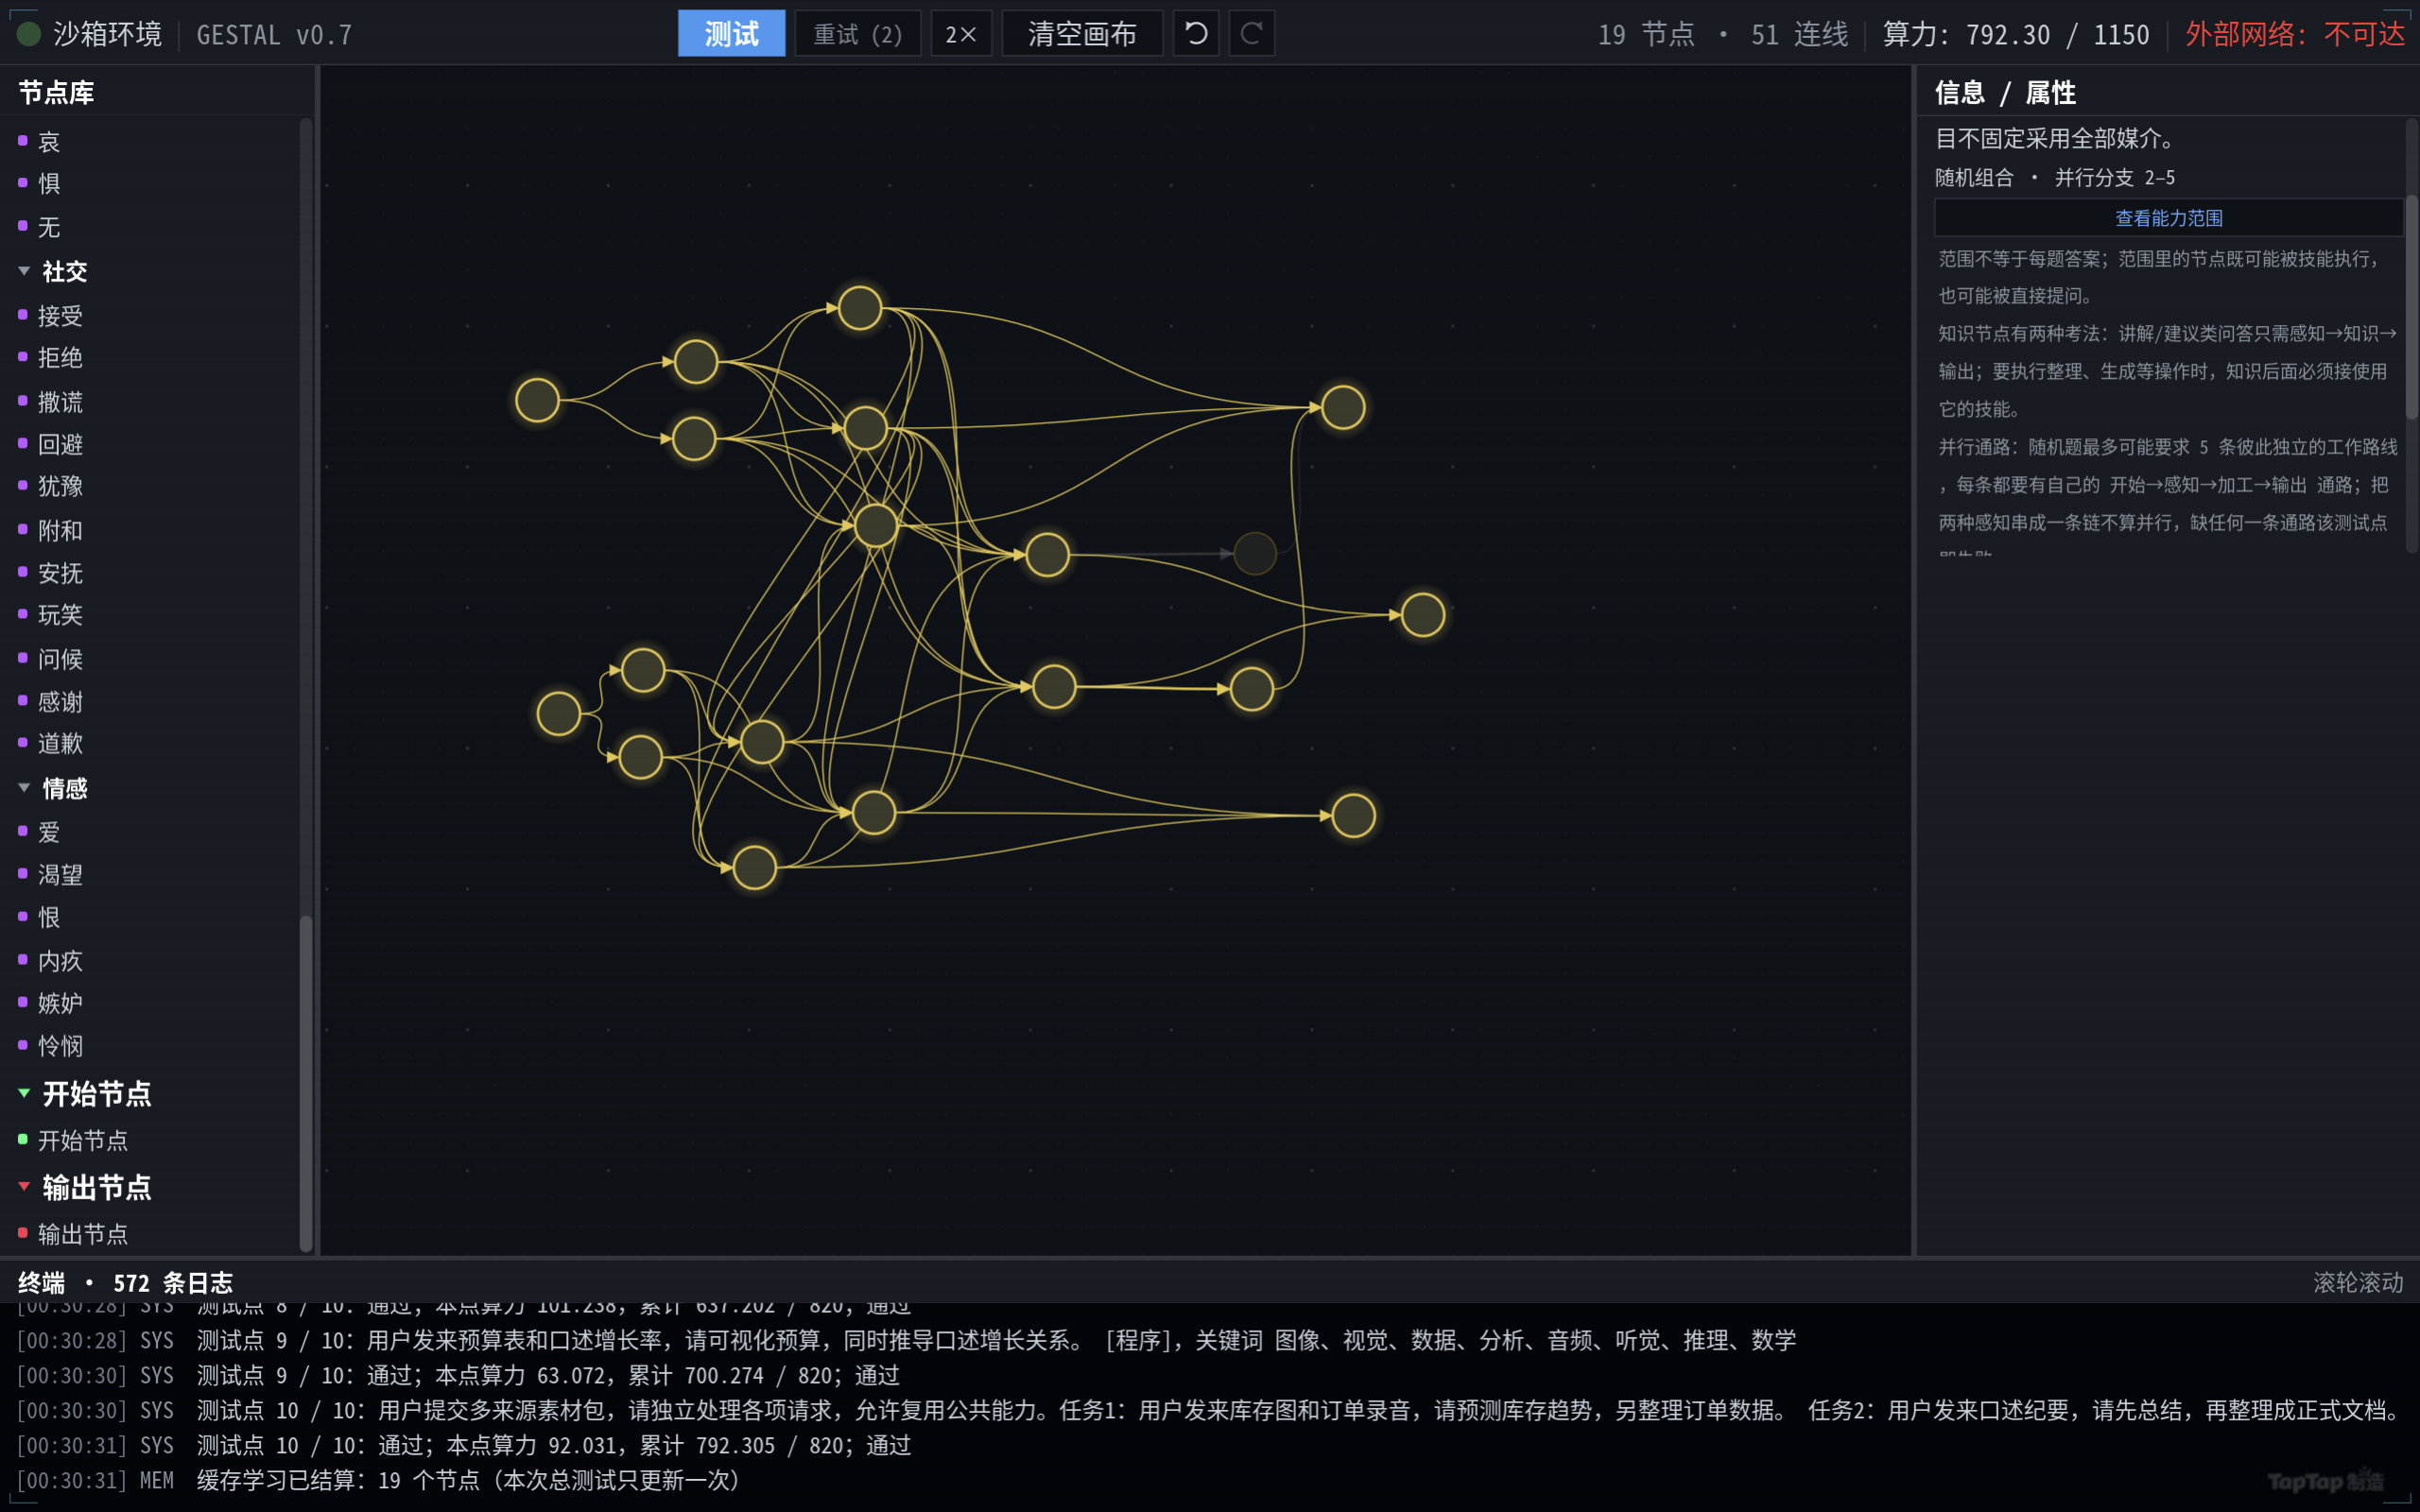Viewport: 2420px width, 1512px height.
Task: Select the 道歉 node item
Action: 51,743
